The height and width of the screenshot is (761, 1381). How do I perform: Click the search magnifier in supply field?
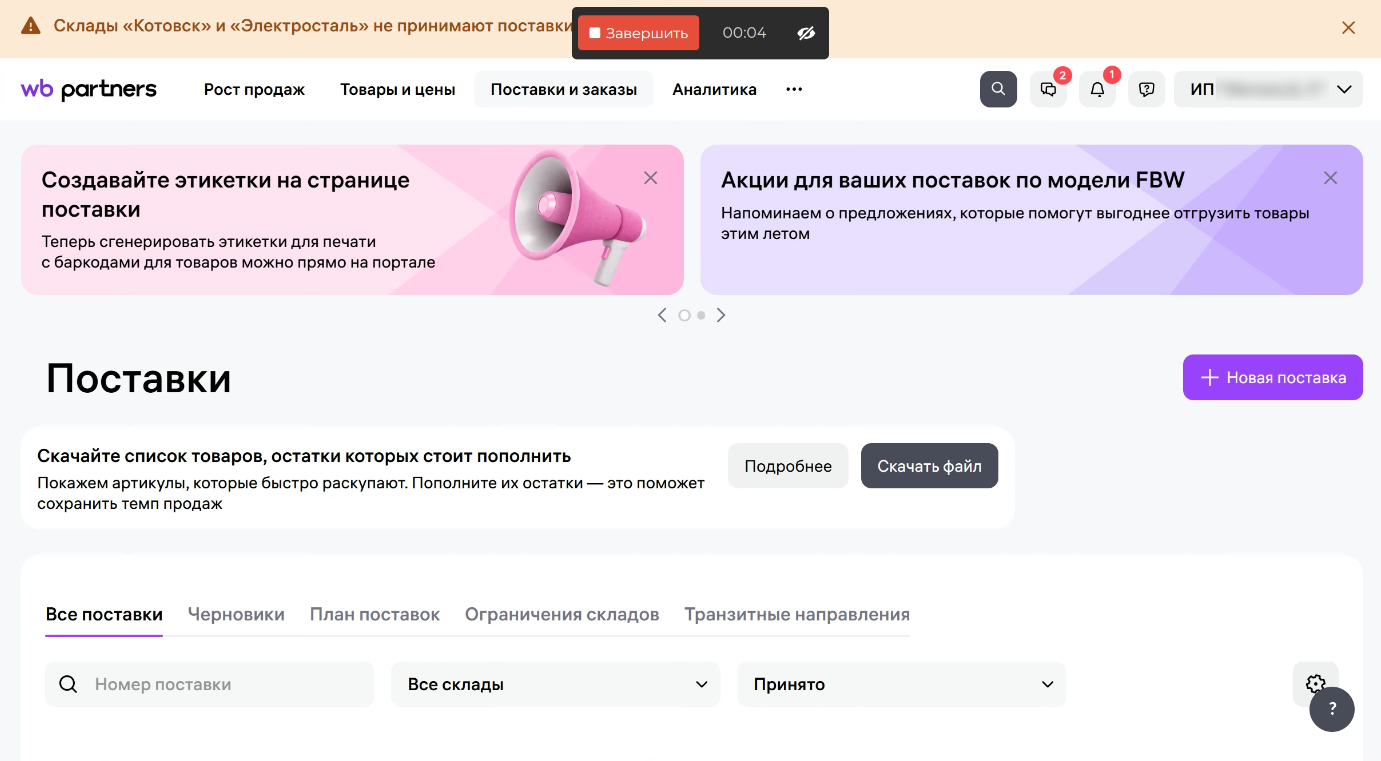pos(68,684)
